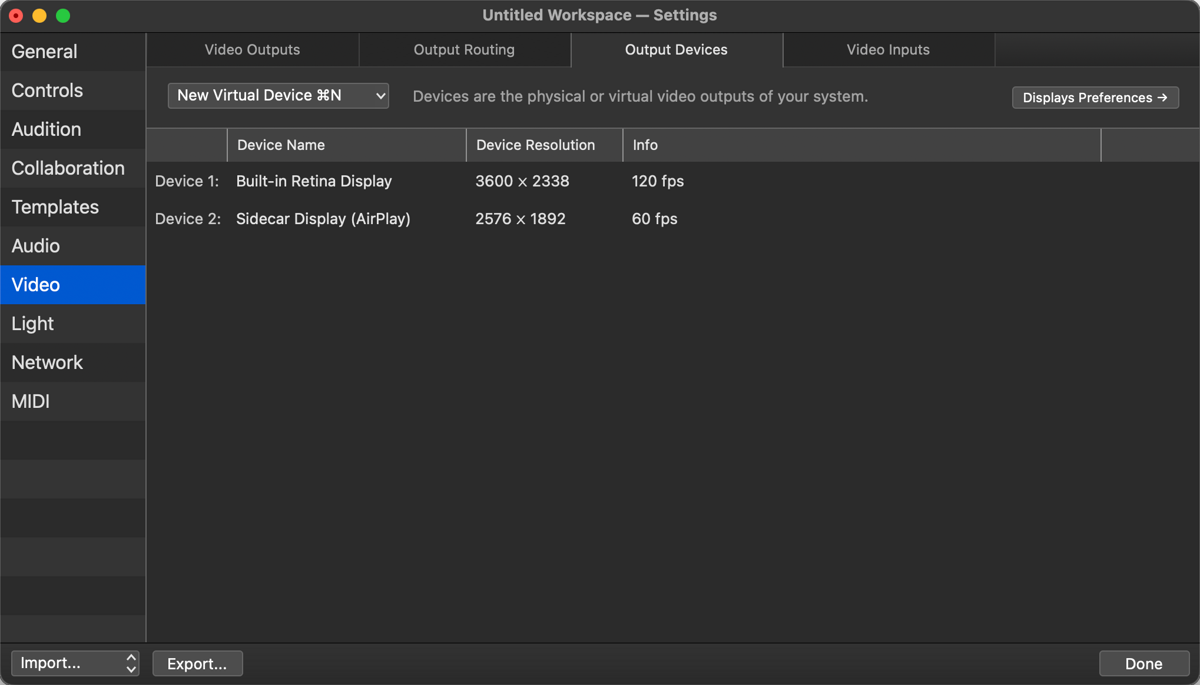Click the 120 fps info cell
Image resolution: width=1200 pixels, height=685 pixels.
658,182
